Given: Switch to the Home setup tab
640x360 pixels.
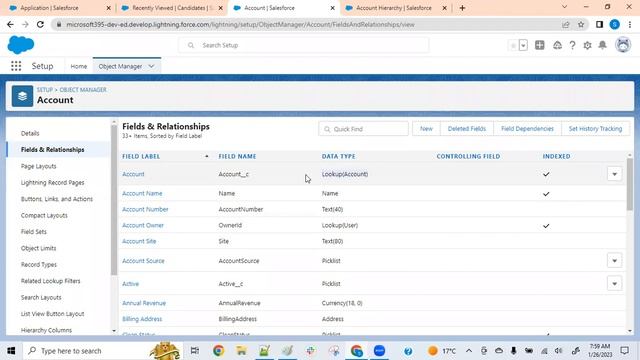Looking at the screenshot, I should pyautogui.click(x=79, y=66).
